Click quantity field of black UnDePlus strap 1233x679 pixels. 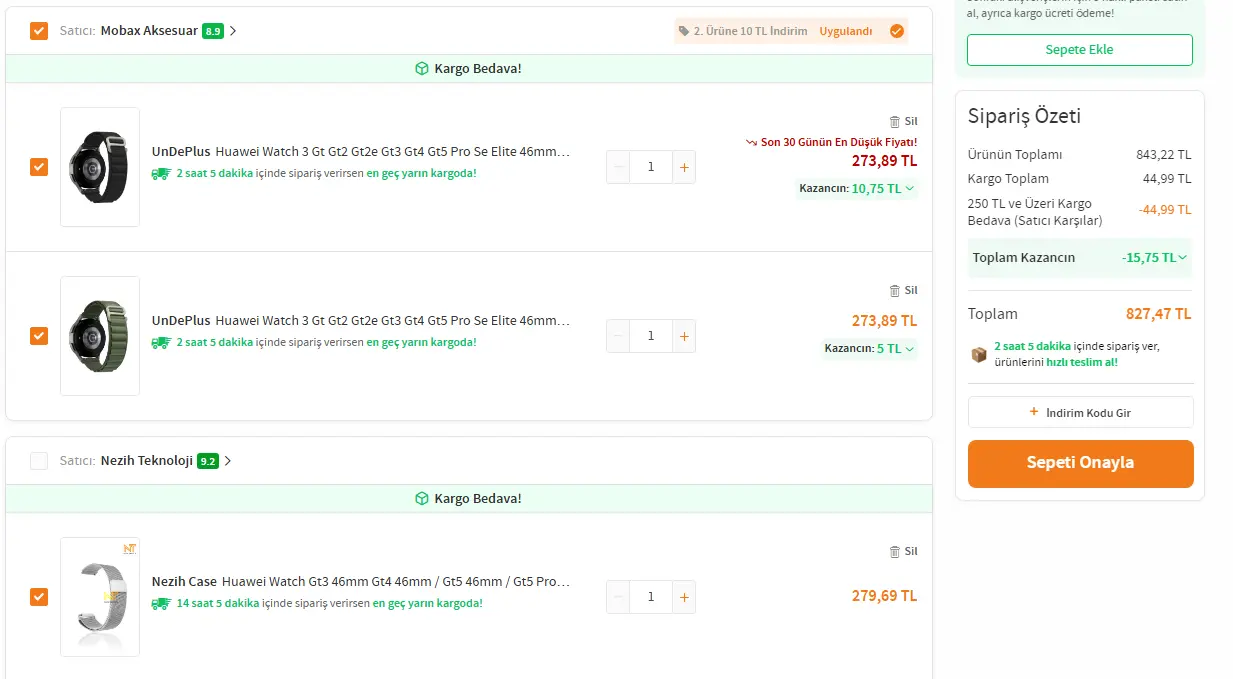[651, 167]
